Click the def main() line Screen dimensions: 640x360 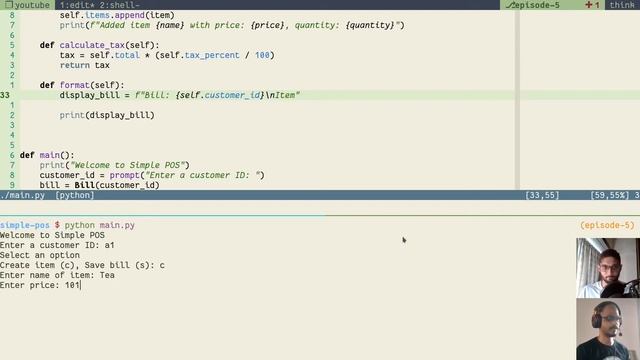[x=47, y=155]
